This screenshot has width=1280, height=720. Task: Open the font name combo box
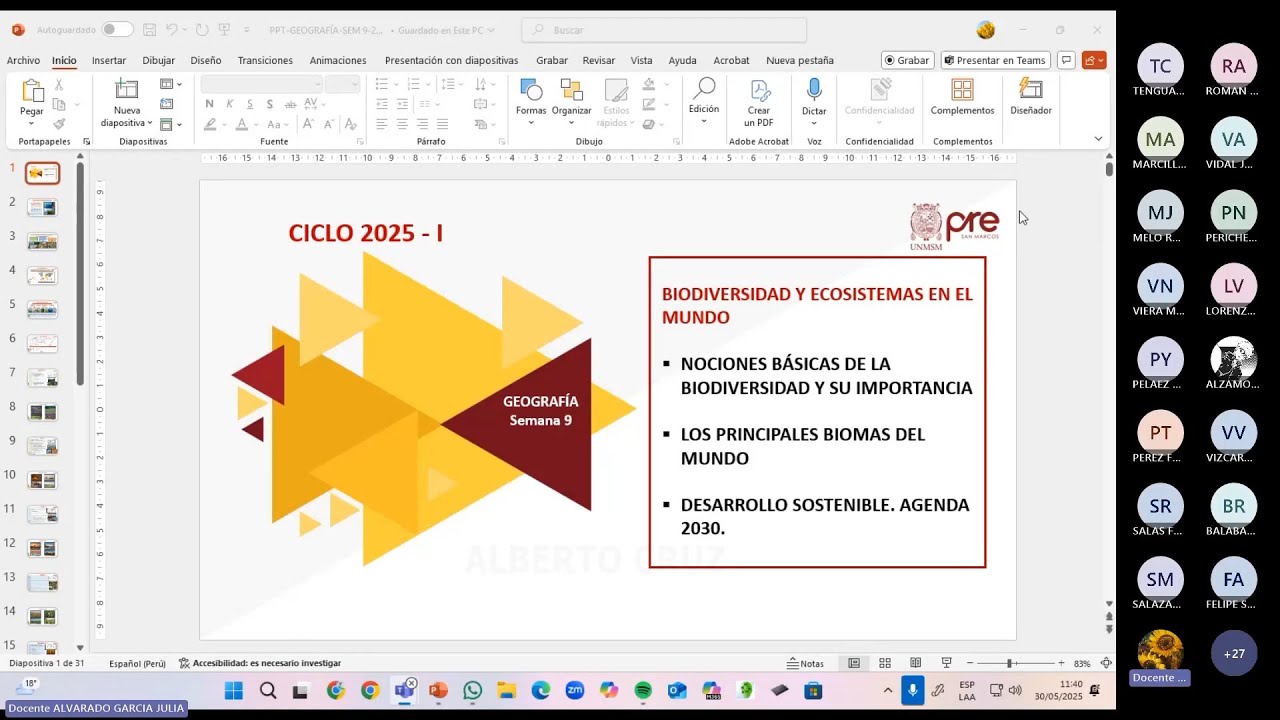(261, 84)
